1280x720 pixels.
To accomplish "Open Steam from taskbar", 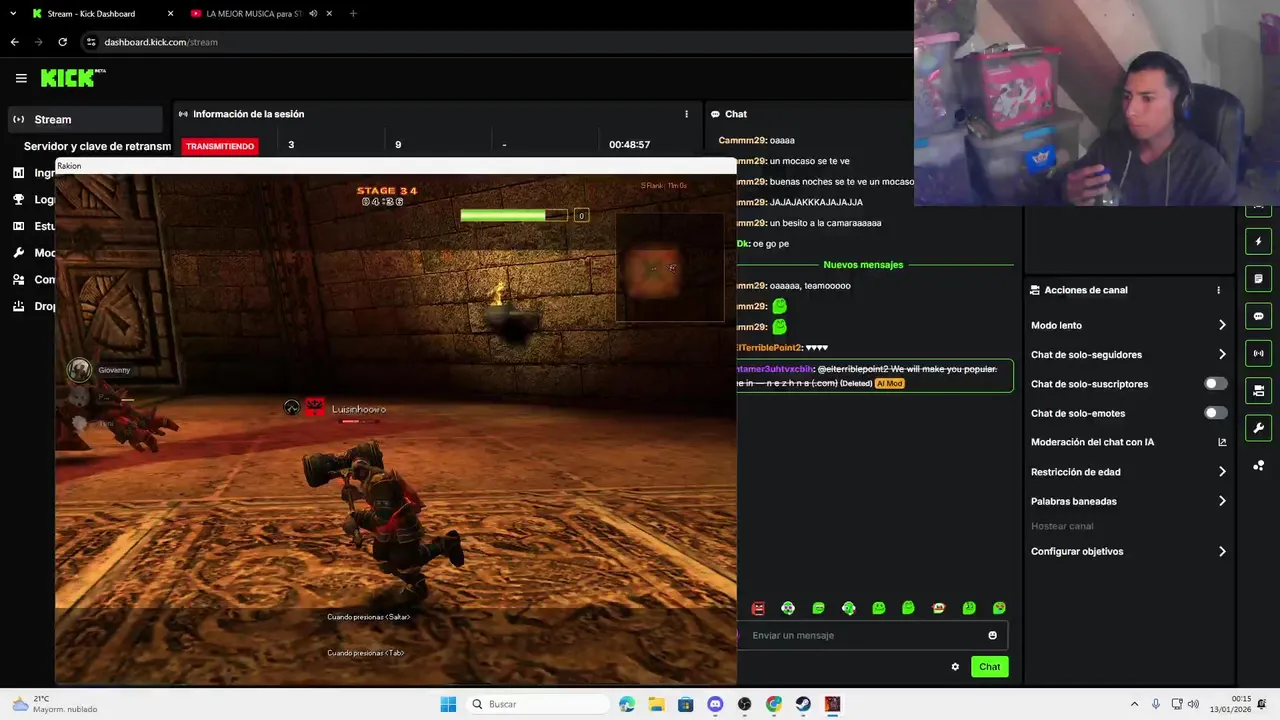I will [x=803, y=704].
